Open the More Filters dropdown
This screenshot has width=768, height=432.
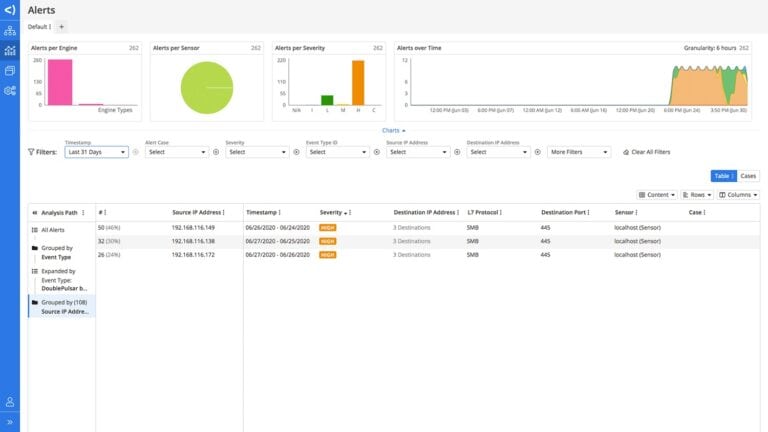579,152
